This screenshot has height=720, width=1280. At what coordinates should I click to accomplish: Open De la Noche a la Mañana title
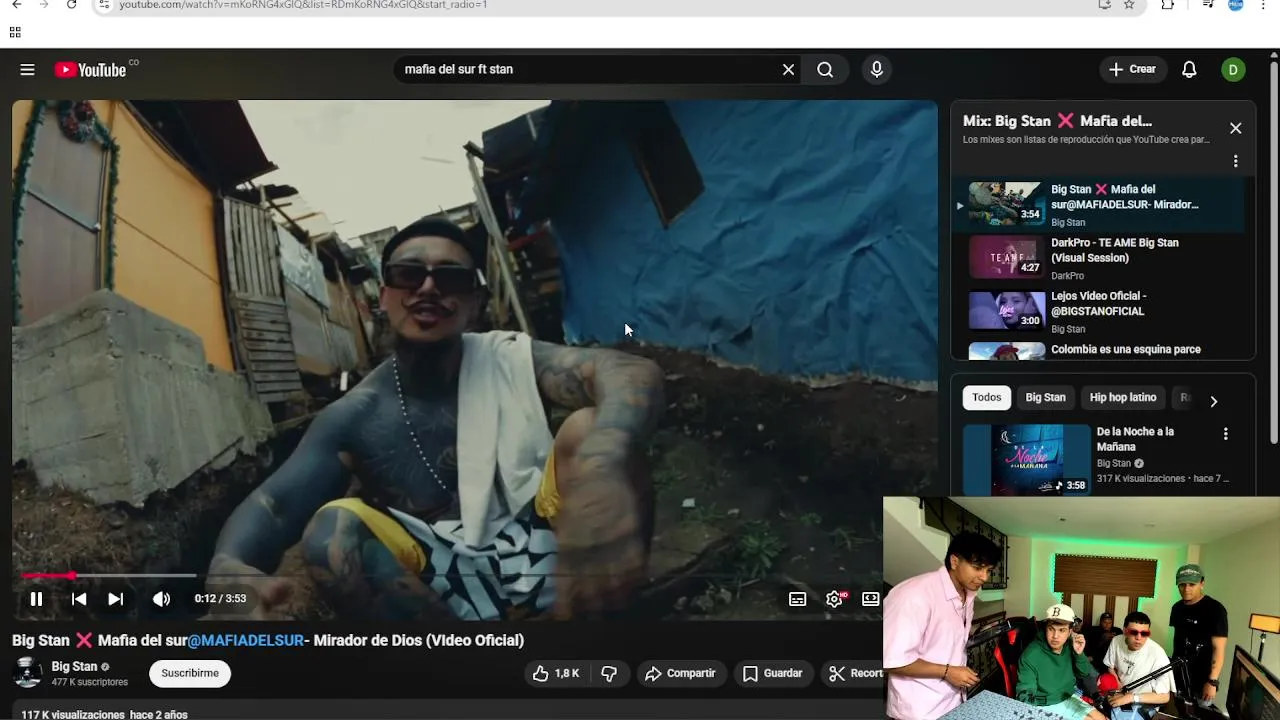1135,440
